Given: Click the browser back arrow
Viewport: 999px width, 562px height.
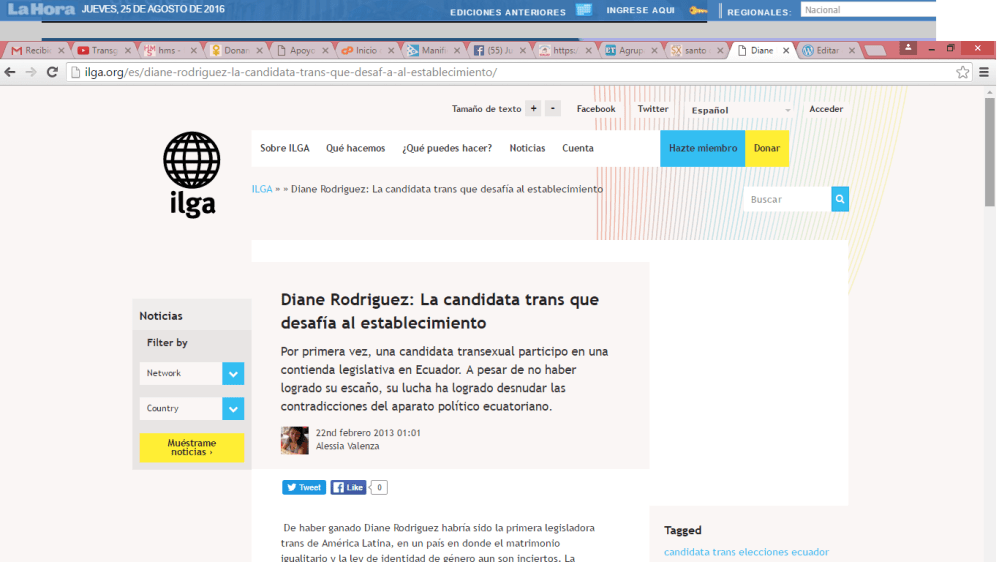Looking at the screenshot, I should click(11, 72).
